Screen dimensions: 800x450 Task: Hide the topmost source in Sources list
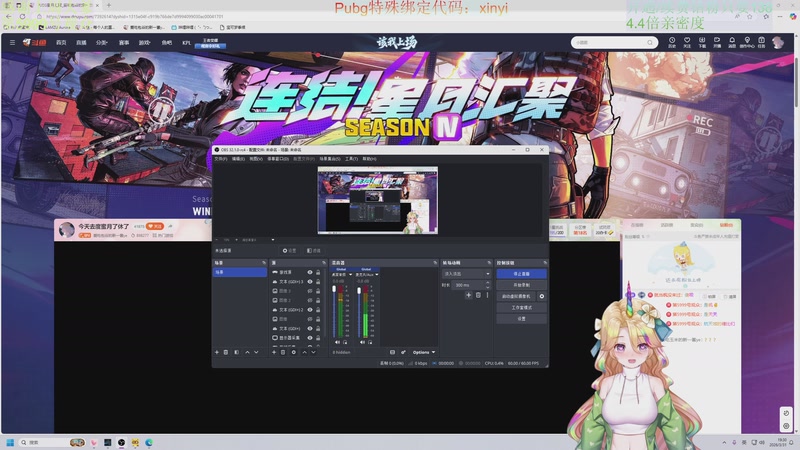310,272
